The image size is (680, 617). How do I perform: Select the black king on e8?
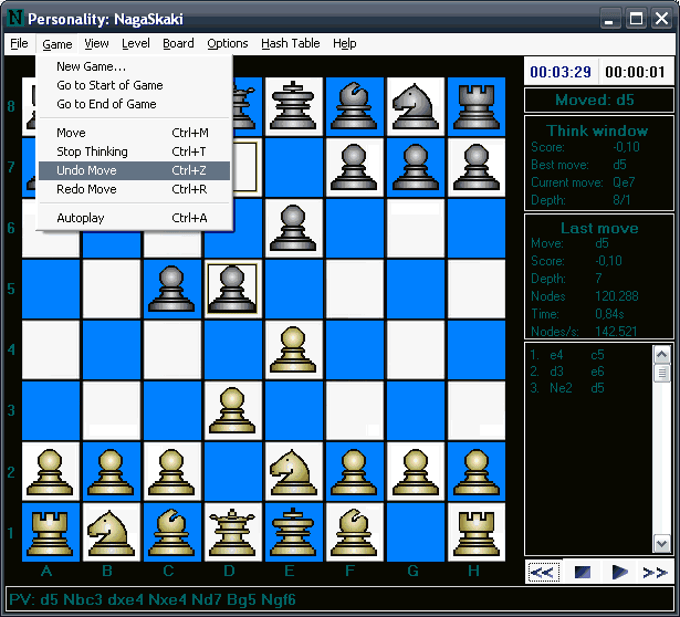point(294,106)
